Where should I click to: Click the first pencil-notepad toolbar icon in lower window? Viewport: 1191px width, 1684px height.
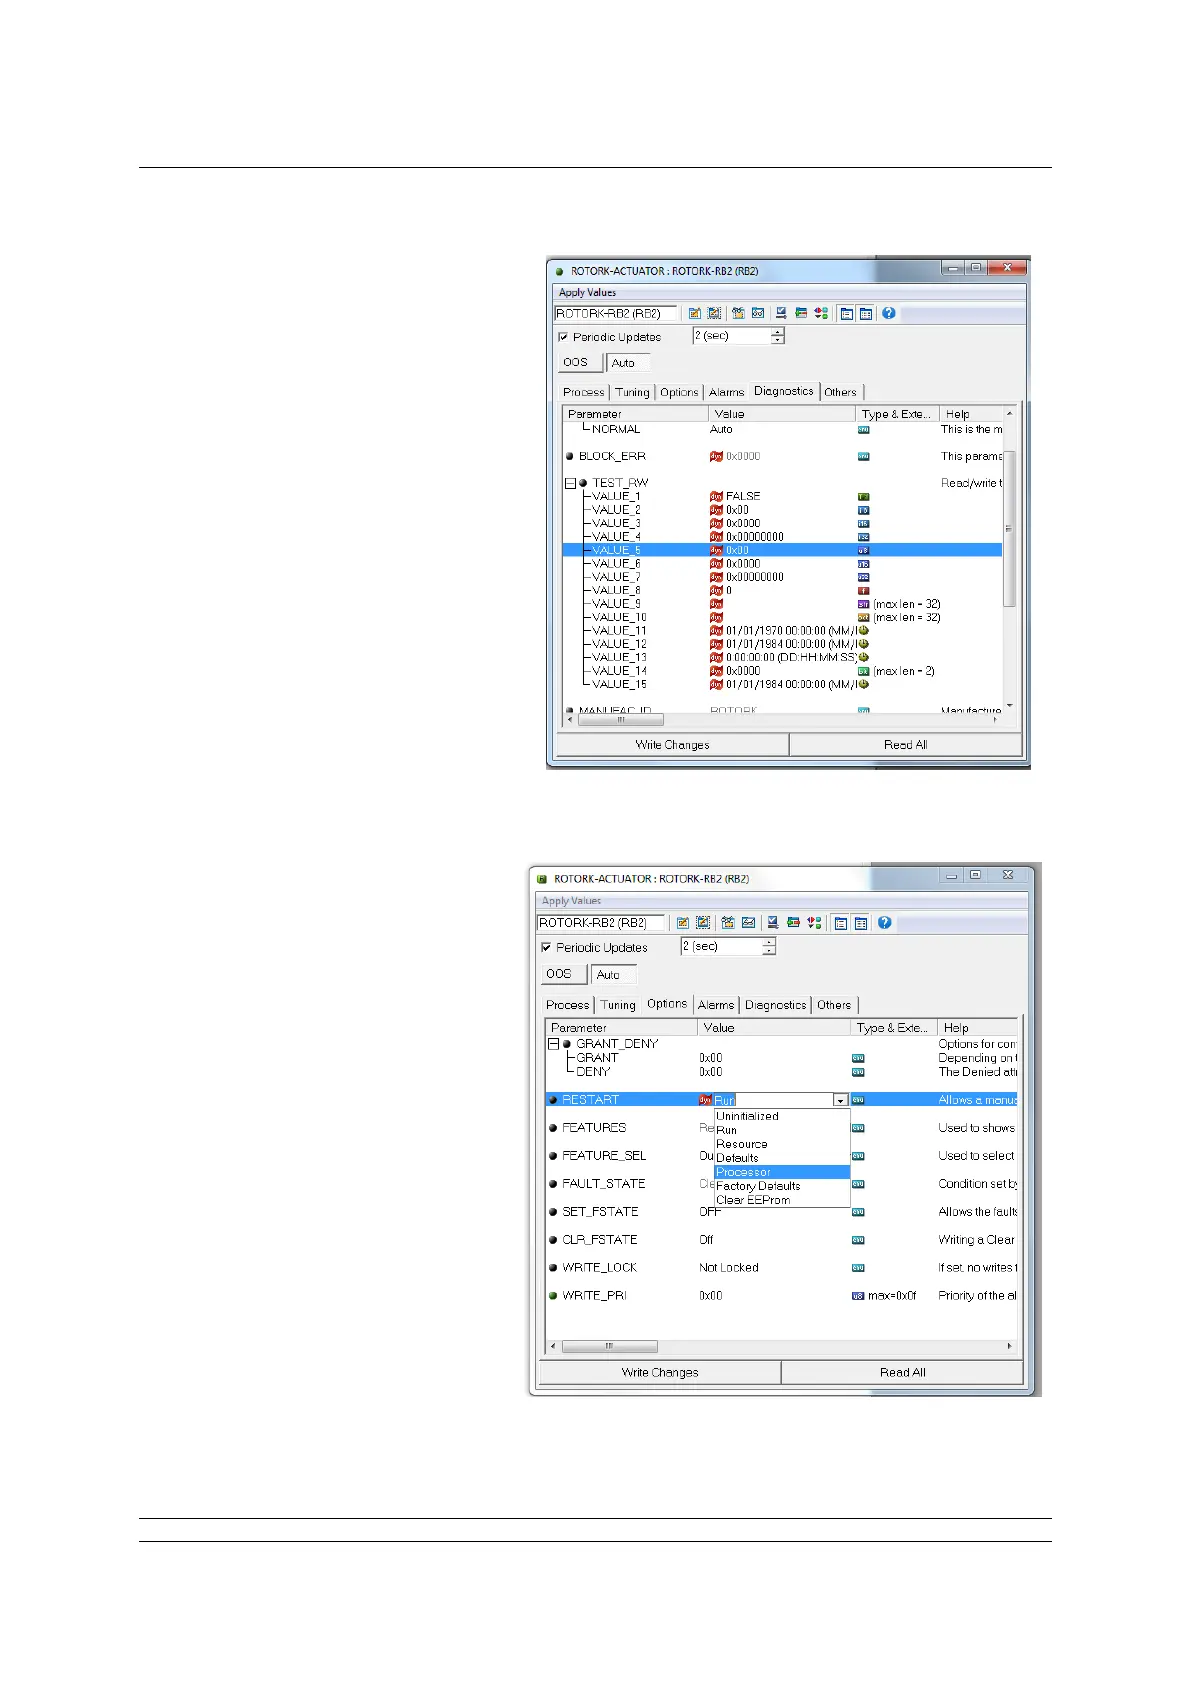pyautogui.click(x=683, y=923)
